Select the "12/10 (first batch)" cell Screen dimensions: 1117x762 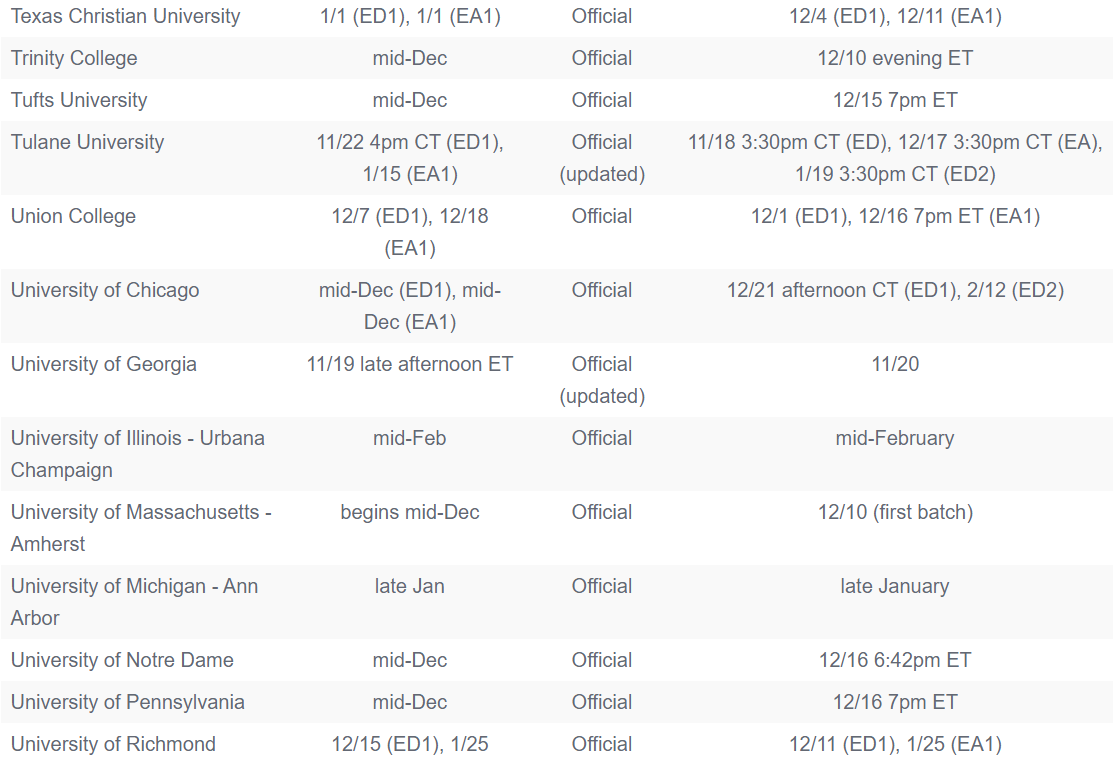(895, 512)
